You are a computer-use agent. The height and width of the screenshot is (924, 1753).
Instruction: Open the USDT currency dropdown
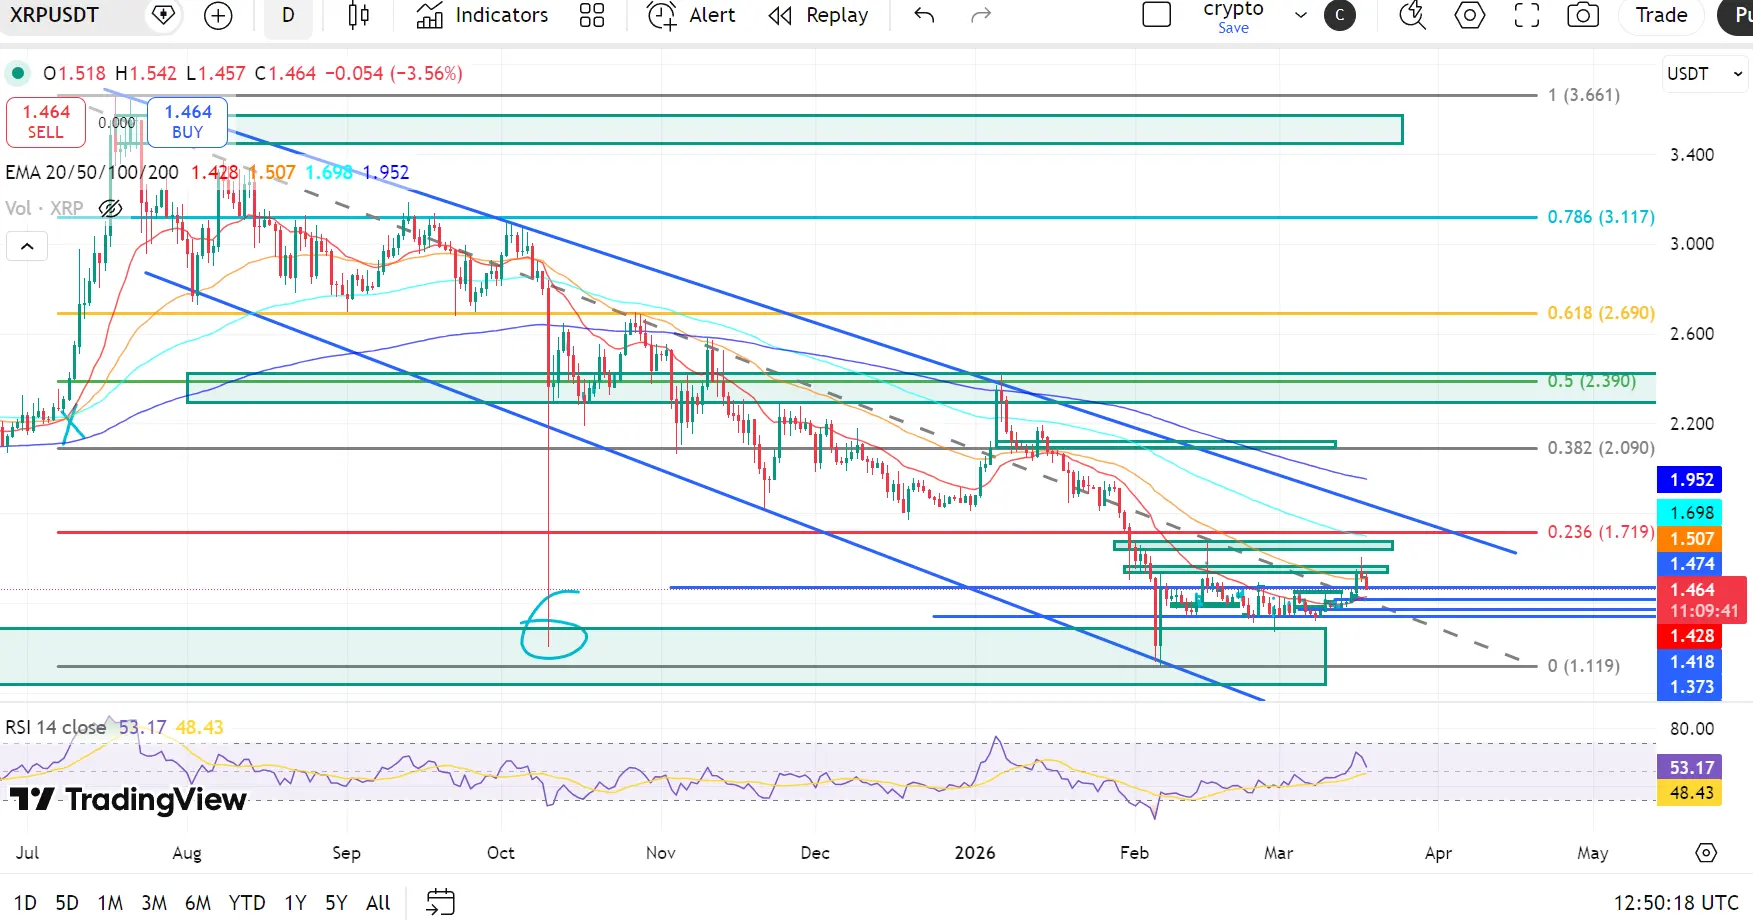(1705, 74)
